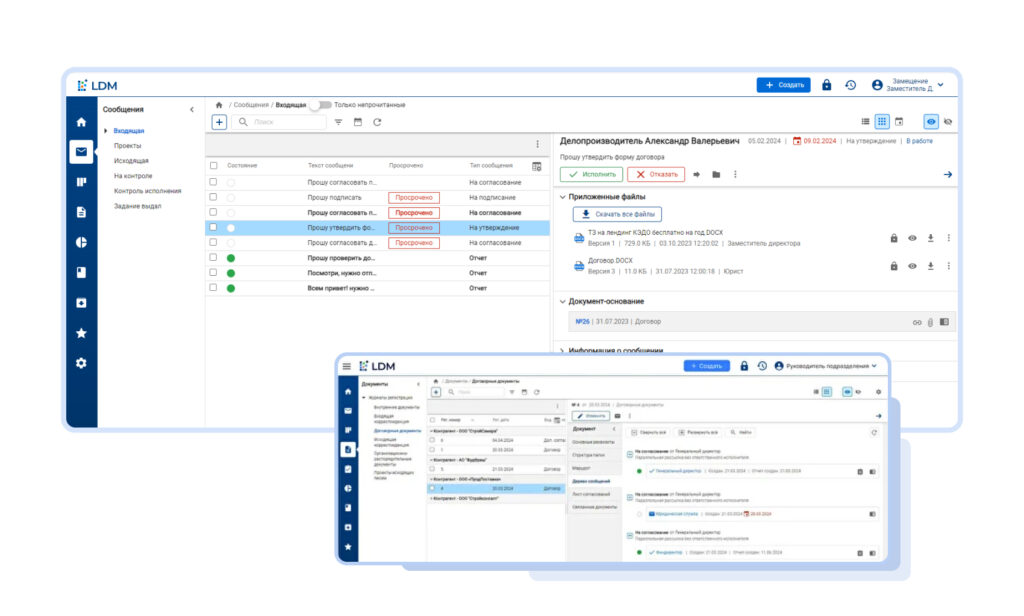This screenshot has width=1024, height=616.
Task: Click the star favorites icon in sidebar
Action: click(x=81, y=333)
